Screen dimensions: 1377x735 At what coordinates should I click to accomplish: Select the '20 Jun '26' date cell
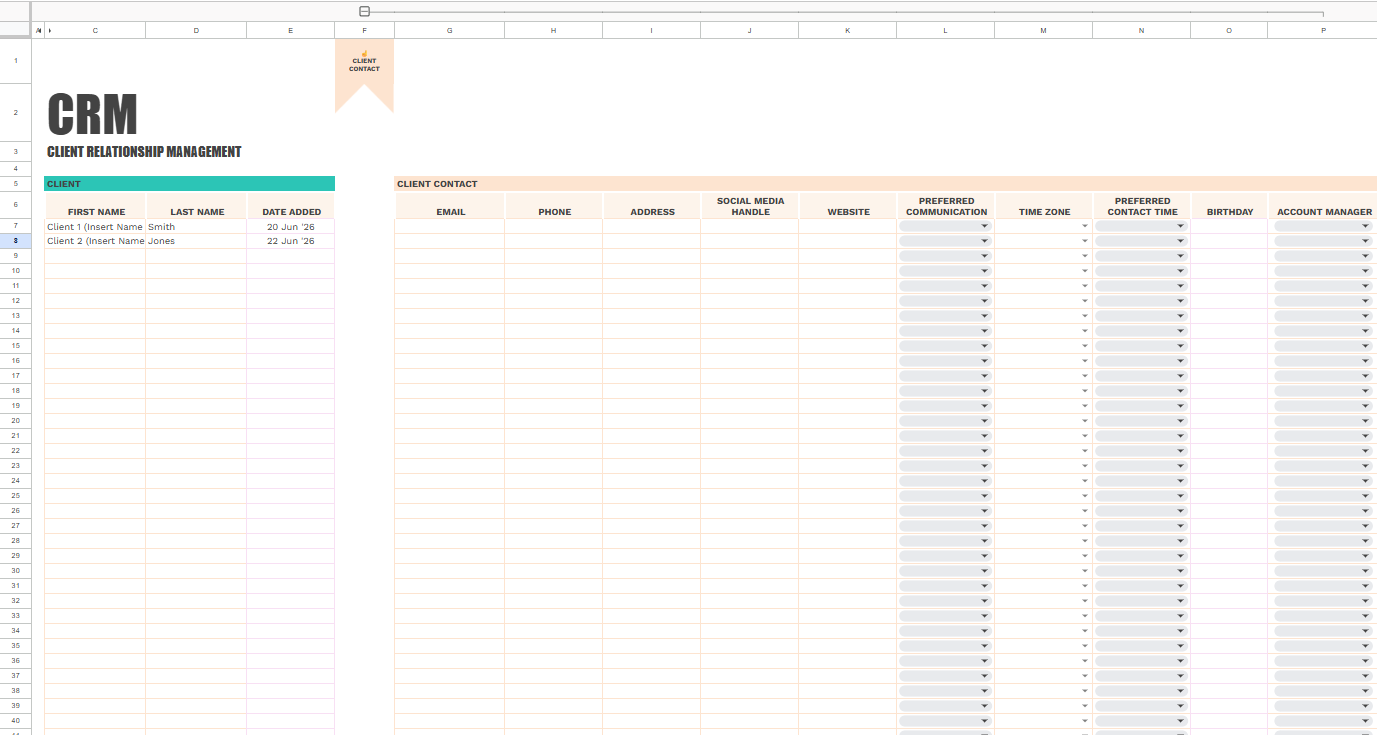pos(291,227)
